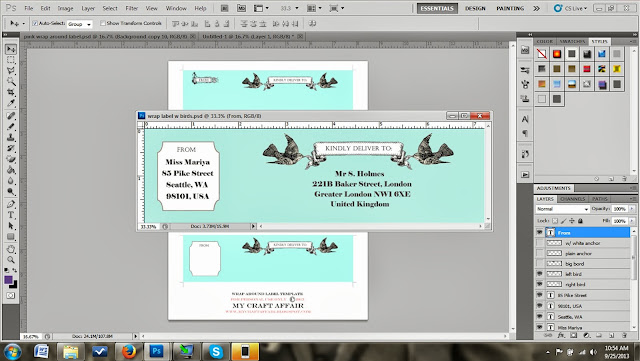Select the Clone Stamp tool
This screenshot has height=361, width=640.
point(11,137)
